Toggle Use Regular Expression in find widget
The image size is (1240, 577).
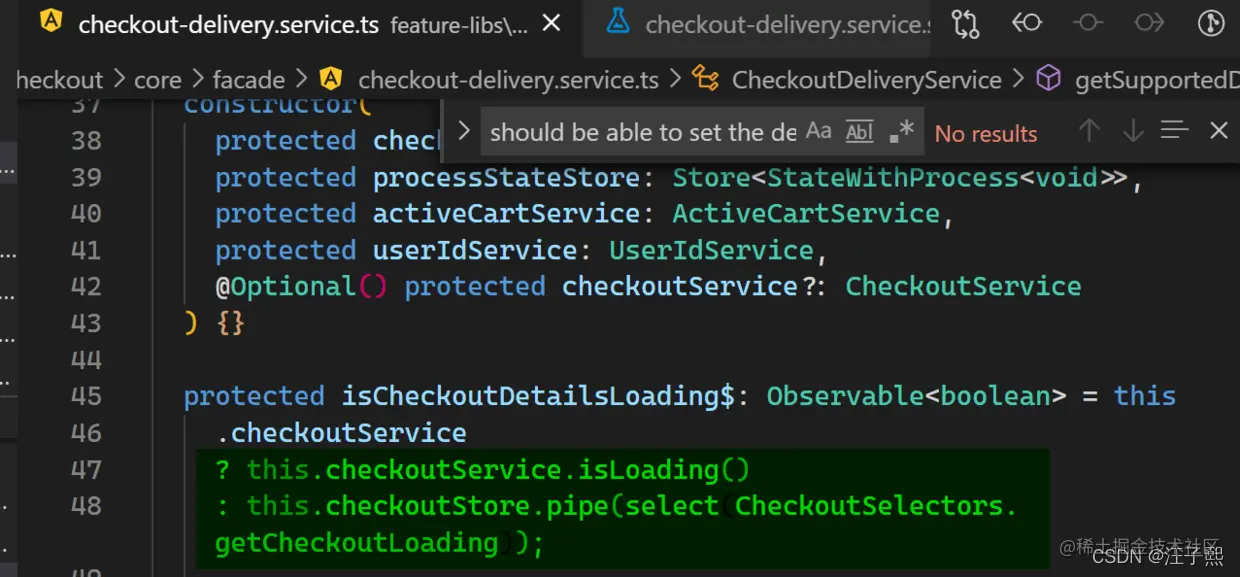tap(901, 131)
